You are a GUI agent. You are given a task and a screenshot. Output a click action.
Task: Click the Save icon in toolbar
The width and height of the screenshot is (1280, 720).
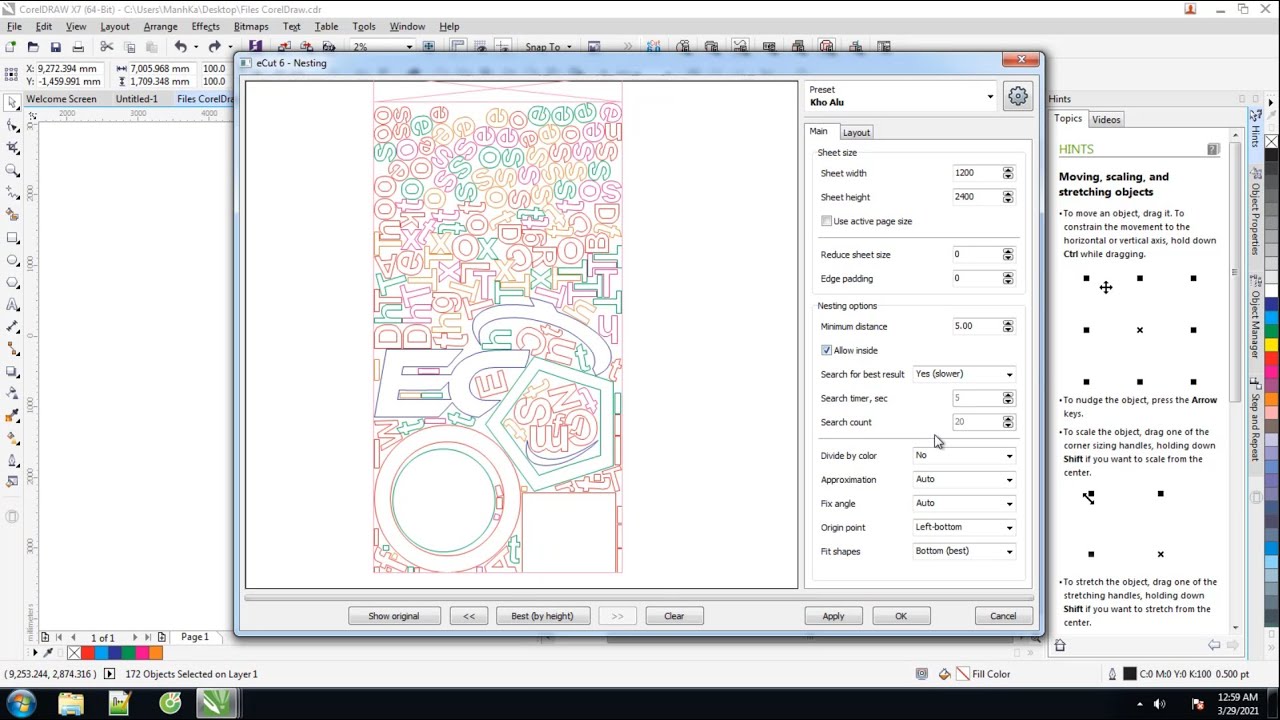coord(55,47)
